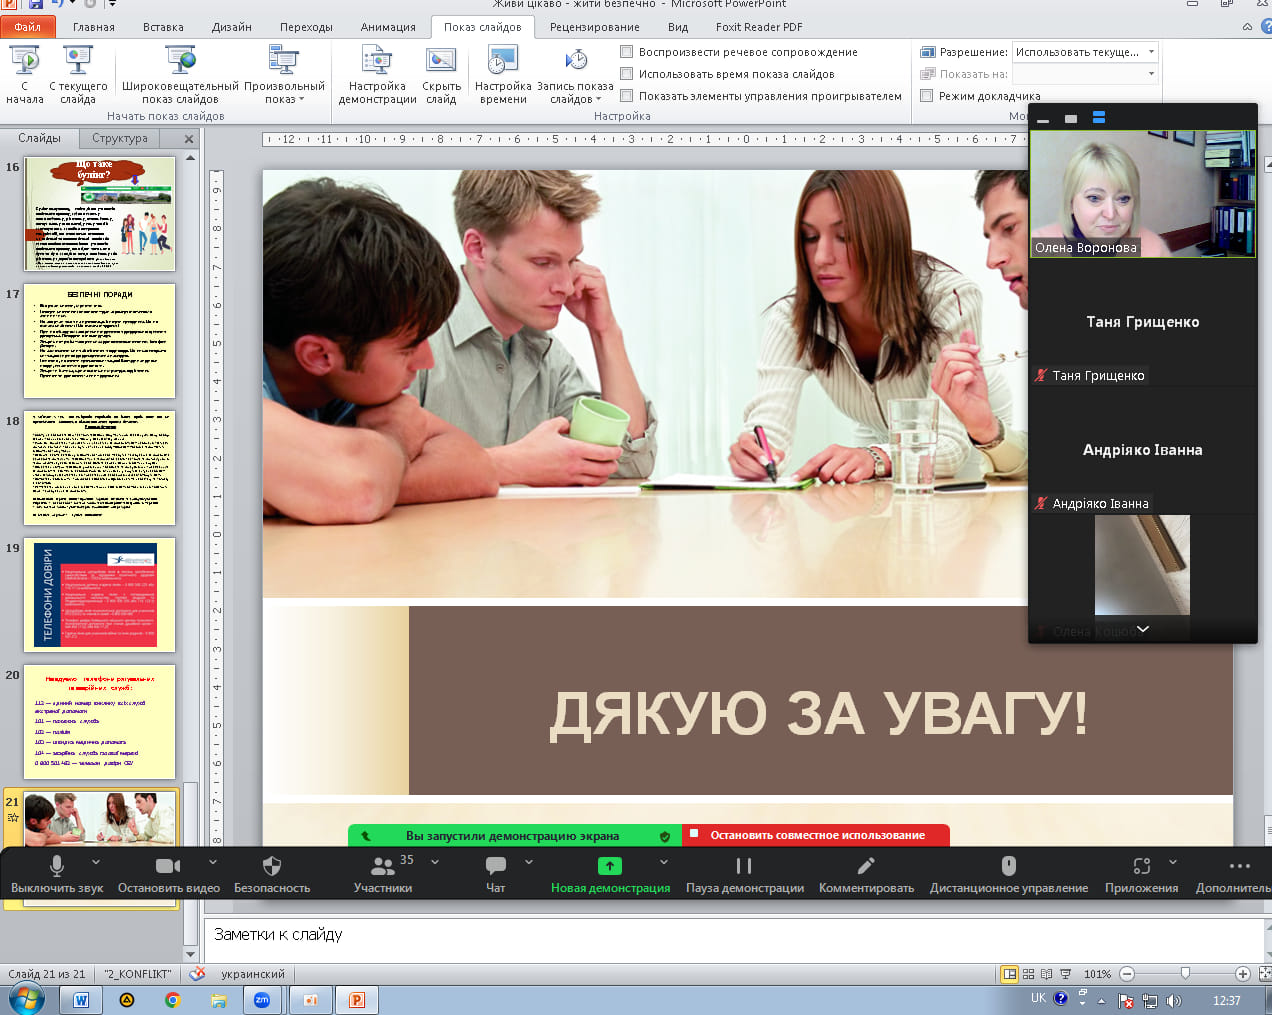Open the Annotate pencil tool
The height and width of the screenshot is (1015, 1272).
[x=866, y=866]
